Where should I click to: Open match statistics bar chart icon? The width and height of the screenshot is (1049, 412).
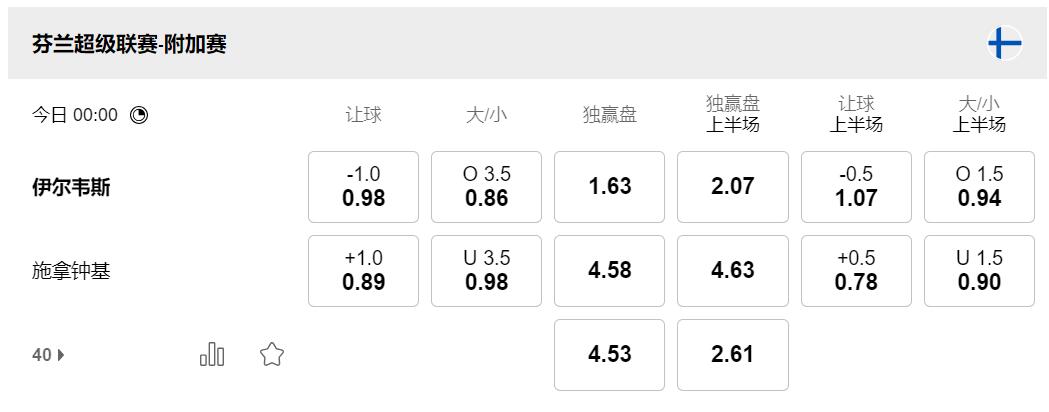pos(212,354)
